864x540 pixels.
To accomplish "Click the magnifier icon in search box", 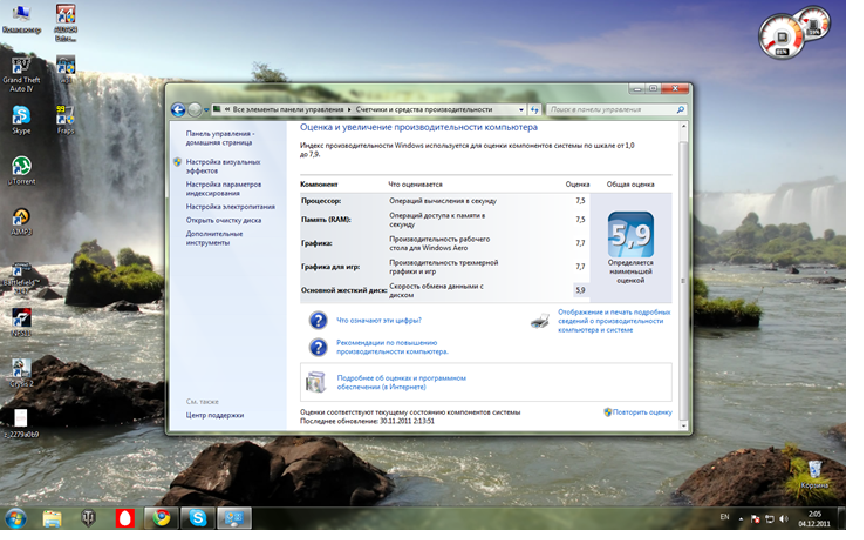I will [x=681, y=110].
